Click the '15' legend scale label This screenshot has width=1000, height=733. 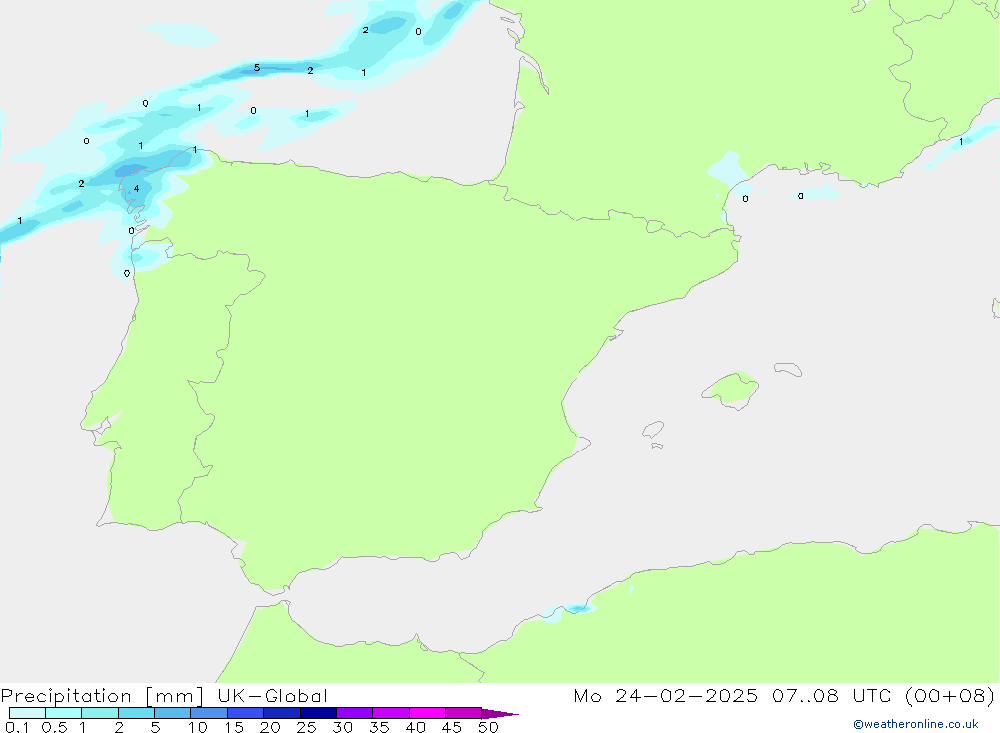[234, 727]
